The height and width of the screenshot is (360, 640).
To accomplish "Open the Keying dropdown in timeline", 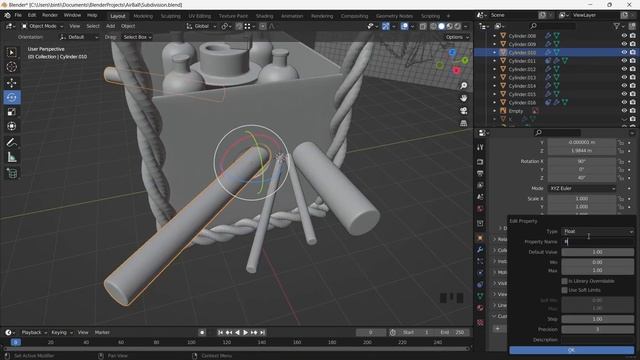I will point(62,333).
